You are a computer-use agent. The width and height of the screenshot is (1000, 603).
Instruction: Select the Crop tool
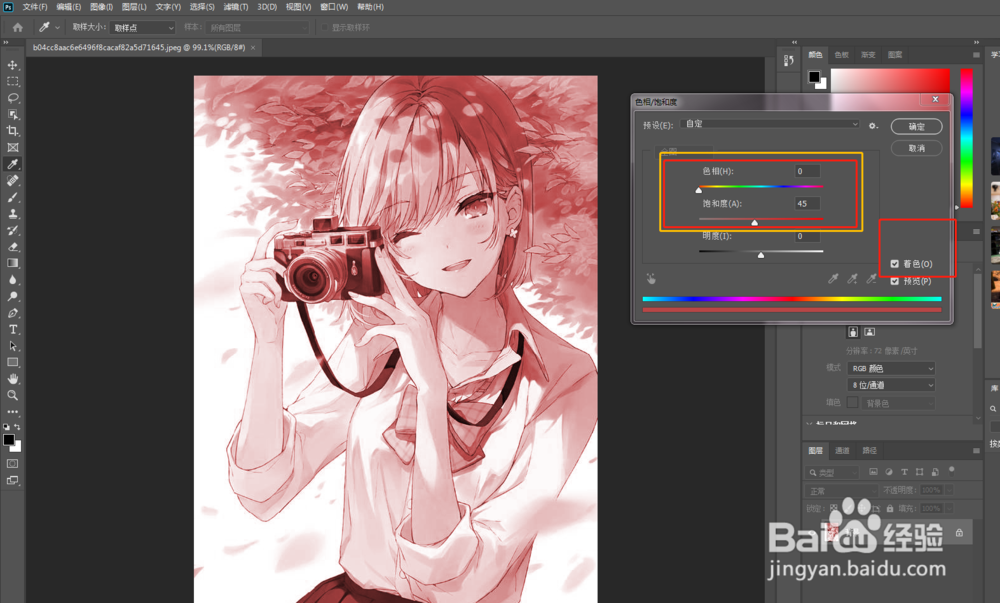pos(13,131)
